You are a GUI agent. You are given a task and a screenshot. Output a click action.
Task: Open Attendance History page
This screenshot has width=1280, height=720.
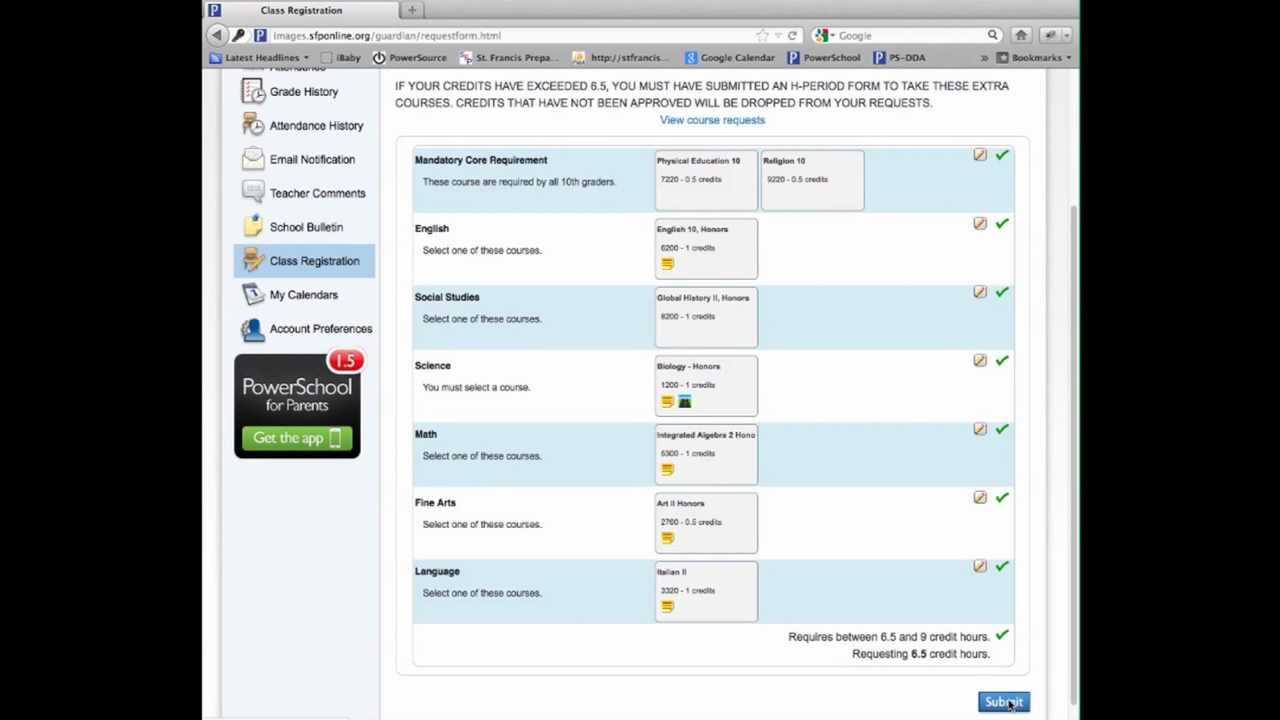click(x=316, y=125)
